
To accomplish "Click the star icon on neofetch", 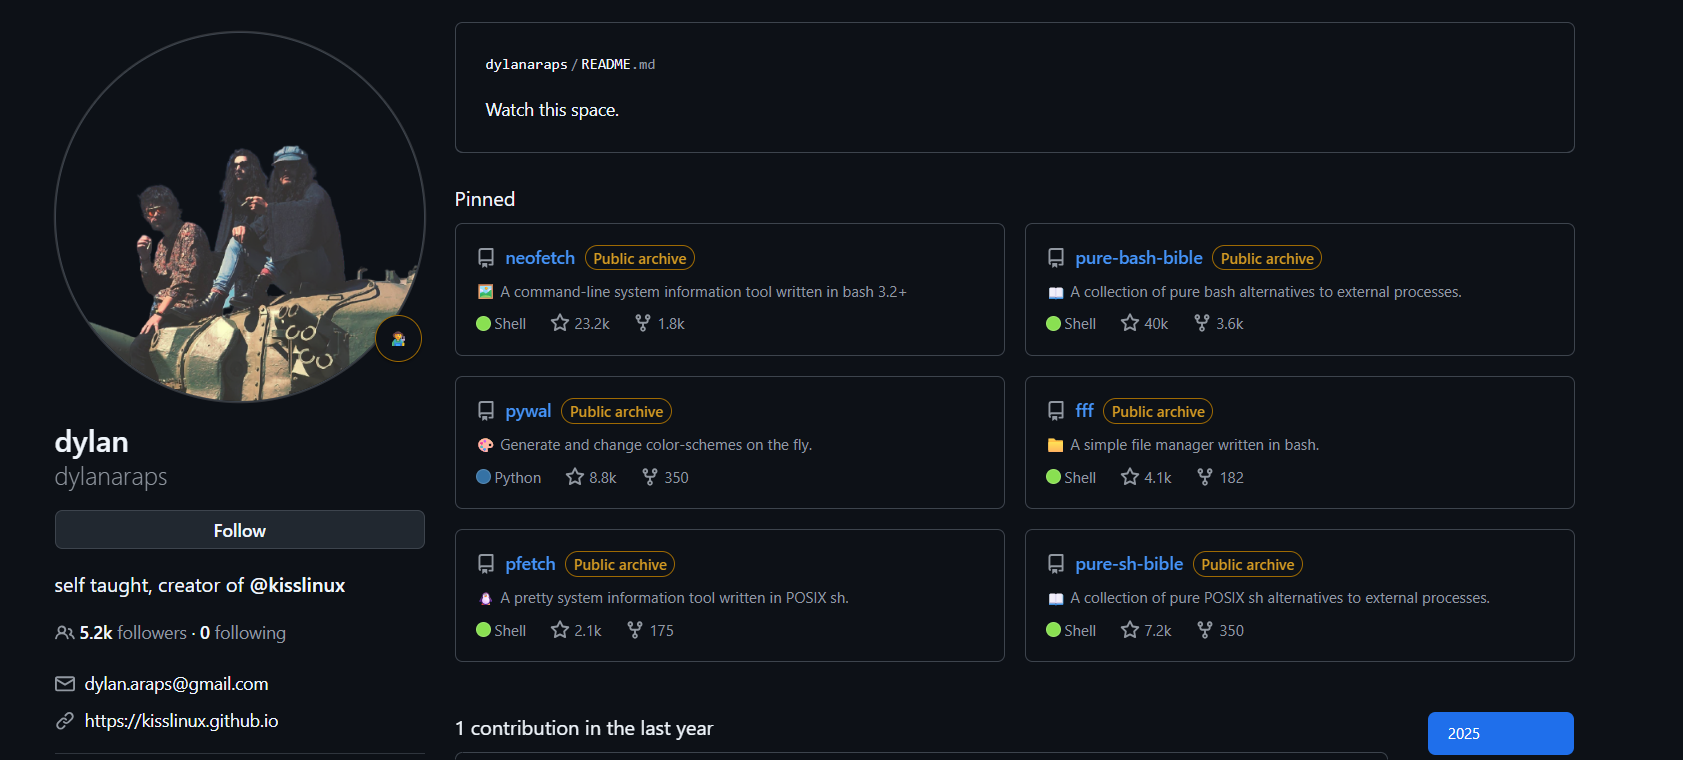I will [x=560, y=323].
